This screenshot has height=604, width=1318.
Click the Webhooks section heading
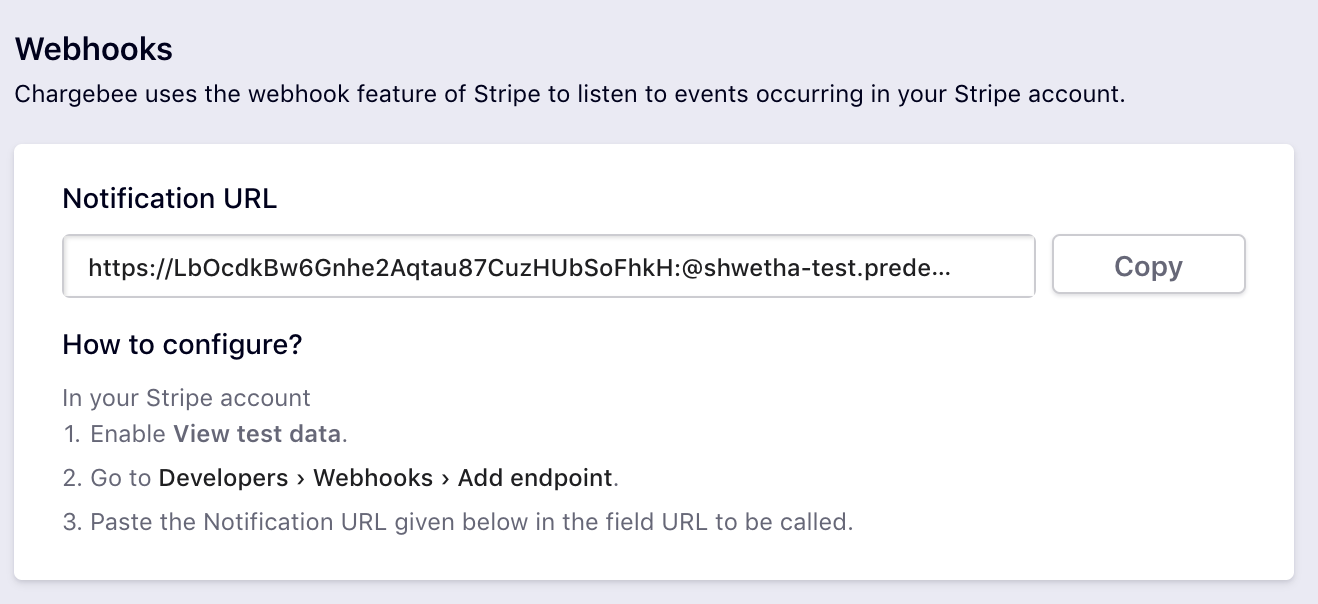pyautogui.click(x=94, y=49)
